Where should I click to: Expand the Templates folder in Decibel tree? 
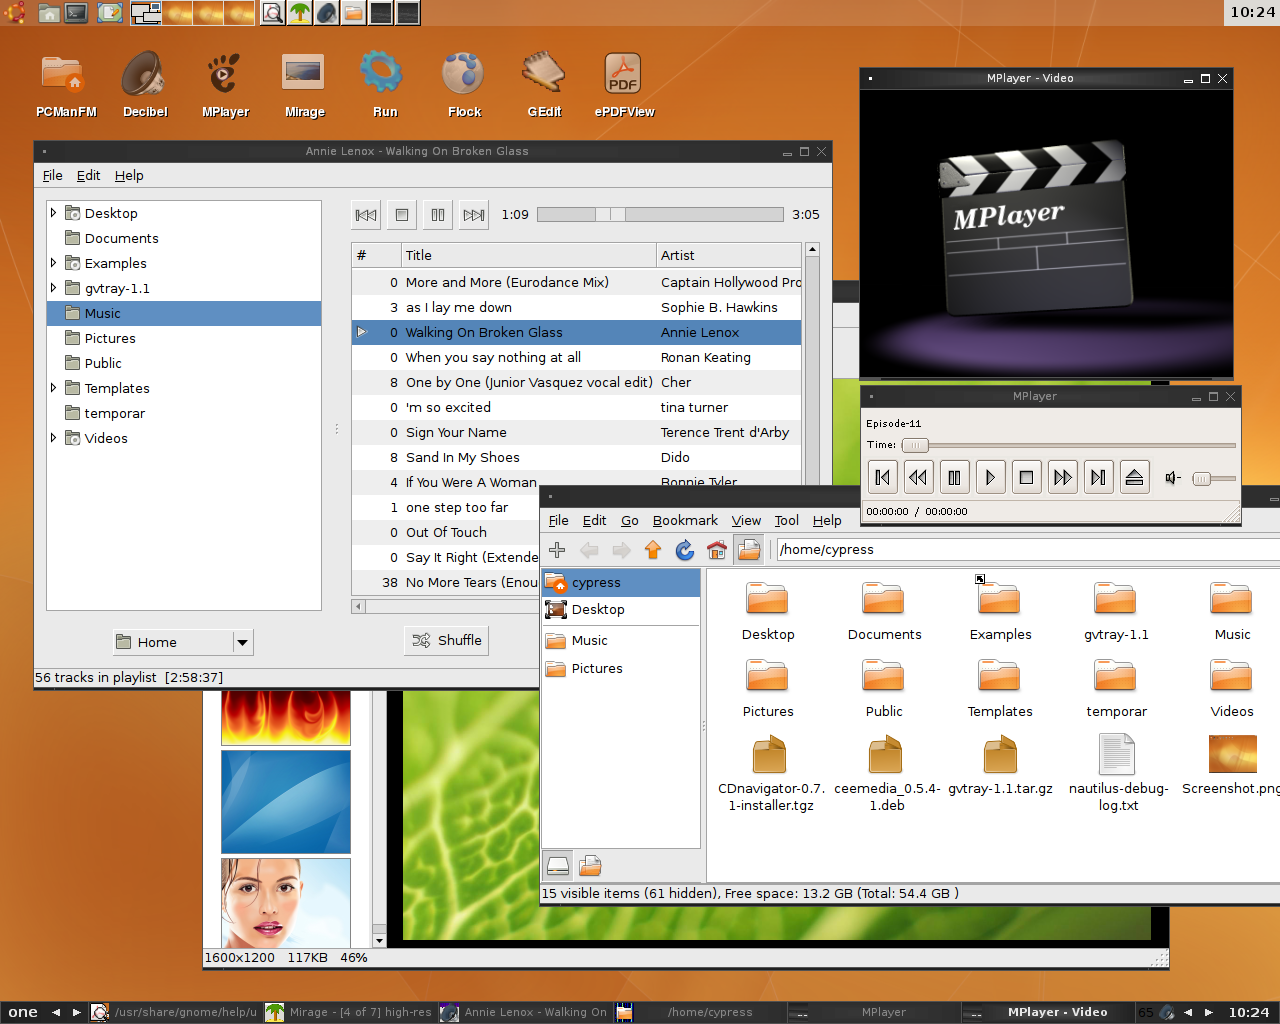tap(53, 388)
